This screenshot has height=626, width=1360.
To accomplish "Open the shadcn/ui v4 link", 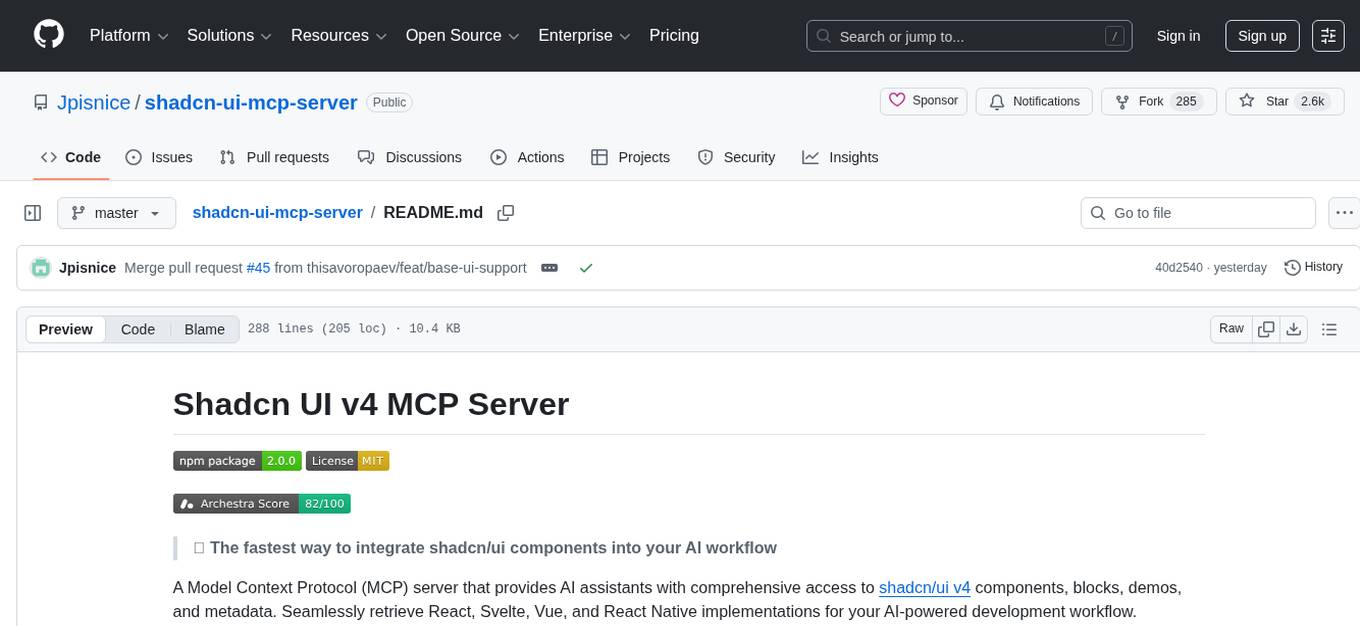I will 923,587.
